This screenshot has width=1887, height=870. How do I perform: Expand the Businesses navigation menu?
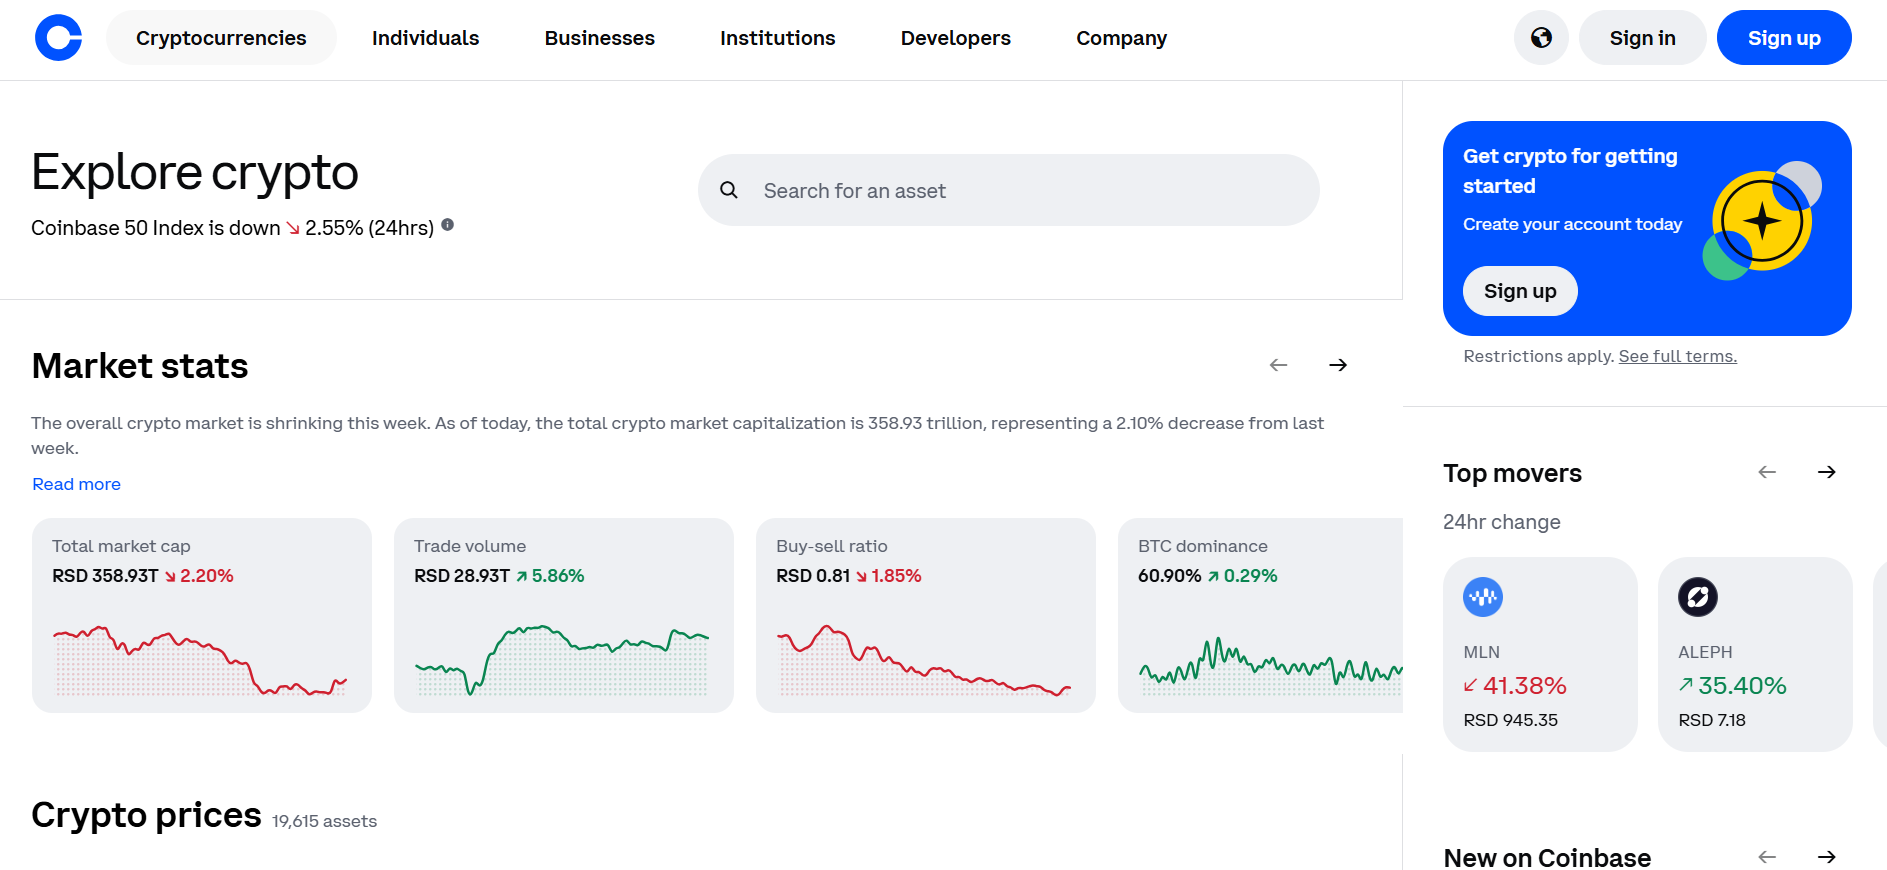coord(599,38)
